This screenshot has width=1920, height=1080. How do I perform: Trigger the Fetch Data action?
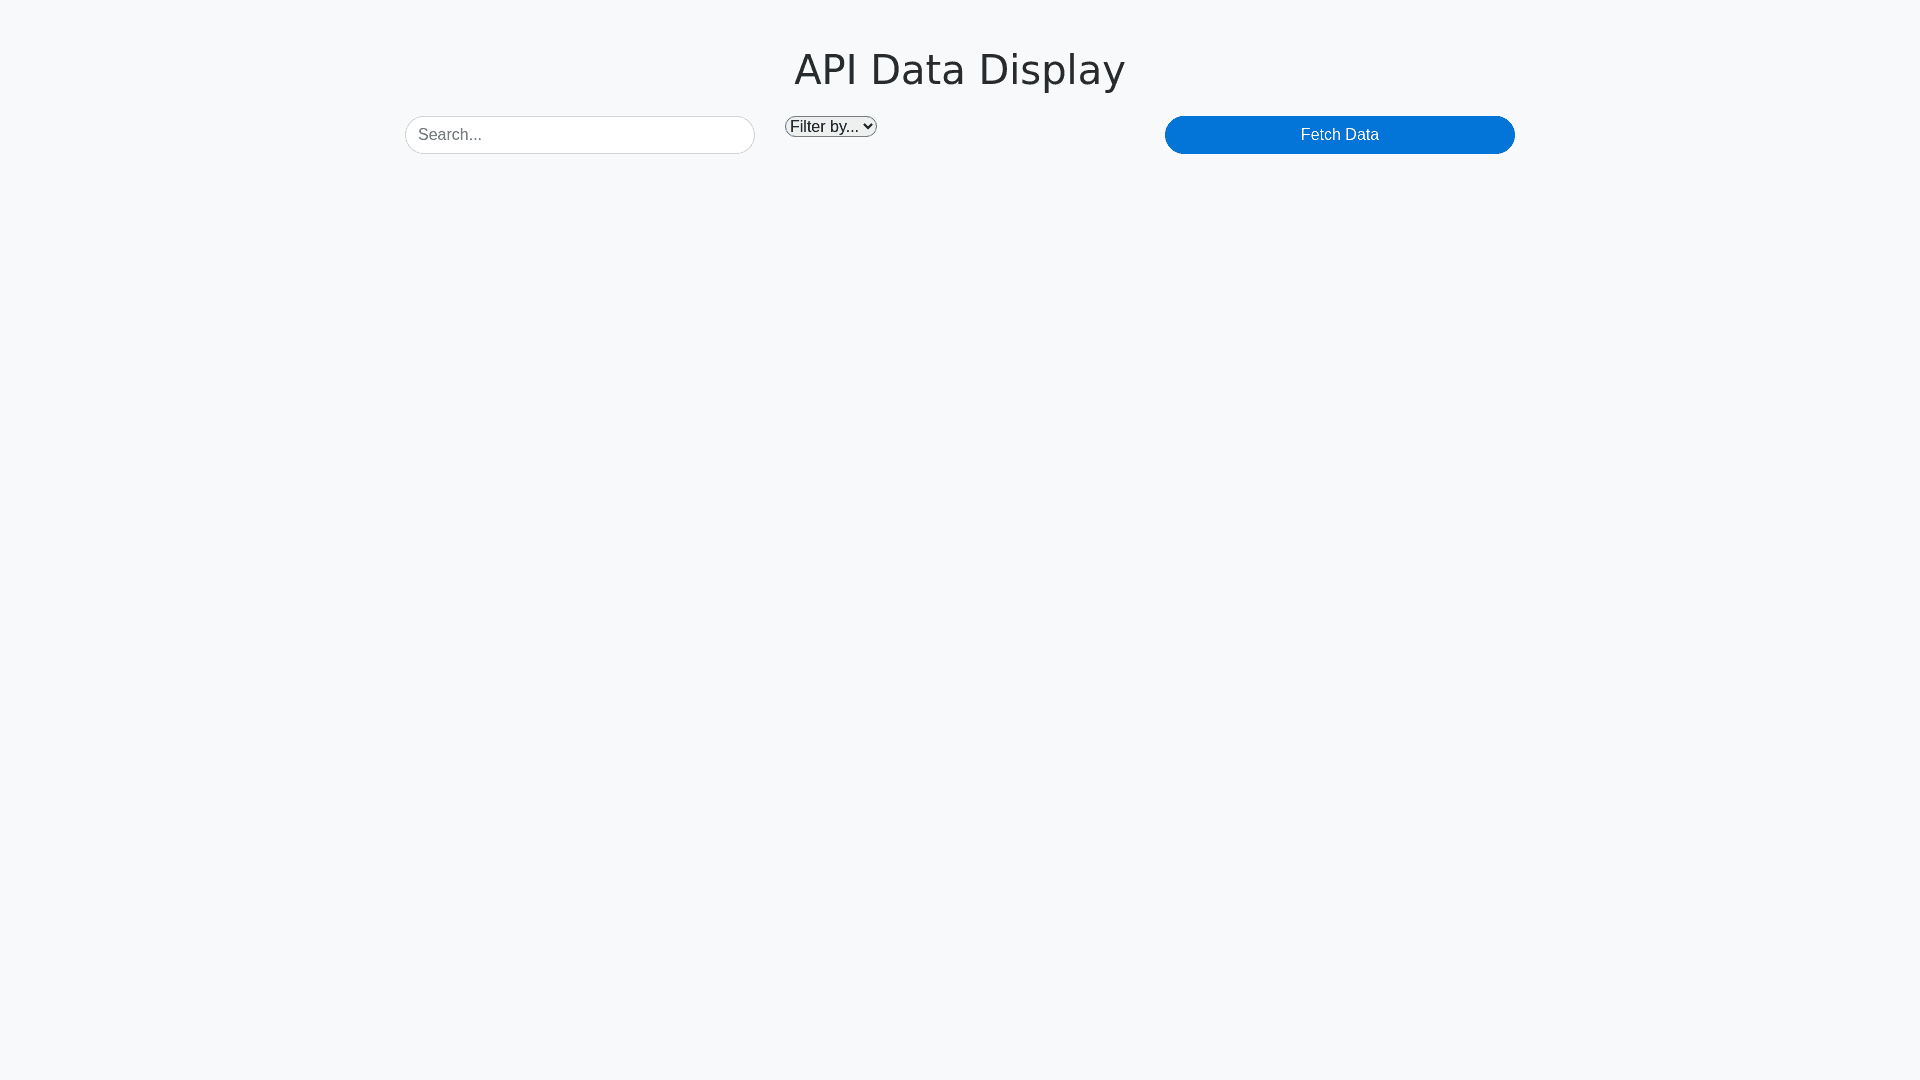click(x=1339, y=135)
